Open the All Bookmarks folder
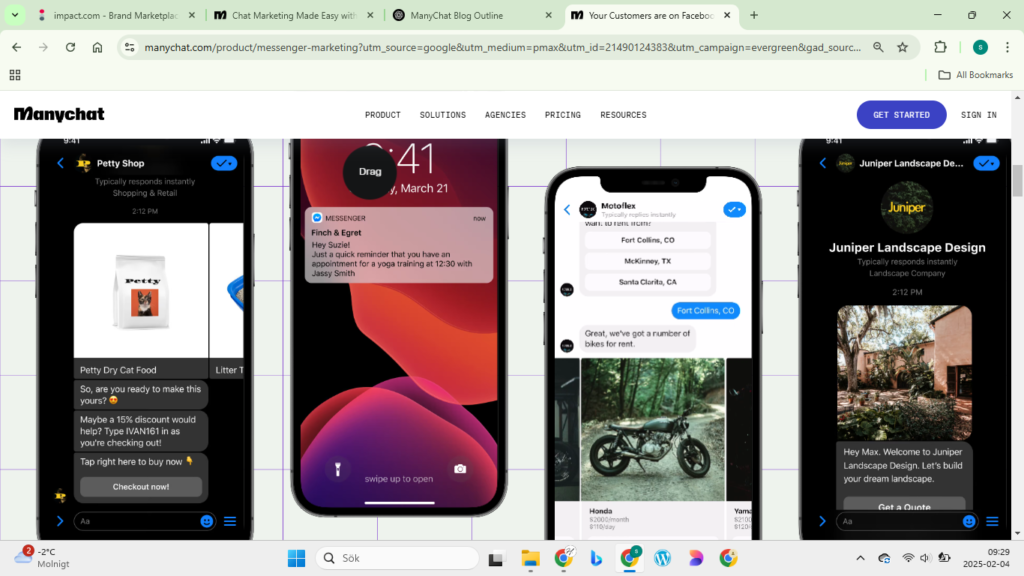The width and height of the screenshot is (1024, 576). 976,75
